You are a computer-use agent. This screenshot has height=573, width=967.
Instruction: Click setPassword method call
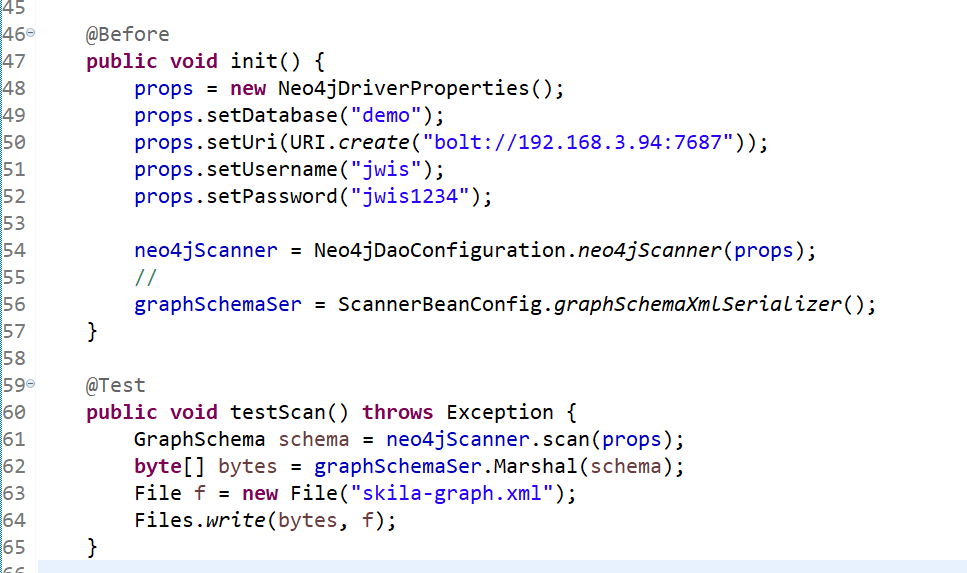point(271,197)
